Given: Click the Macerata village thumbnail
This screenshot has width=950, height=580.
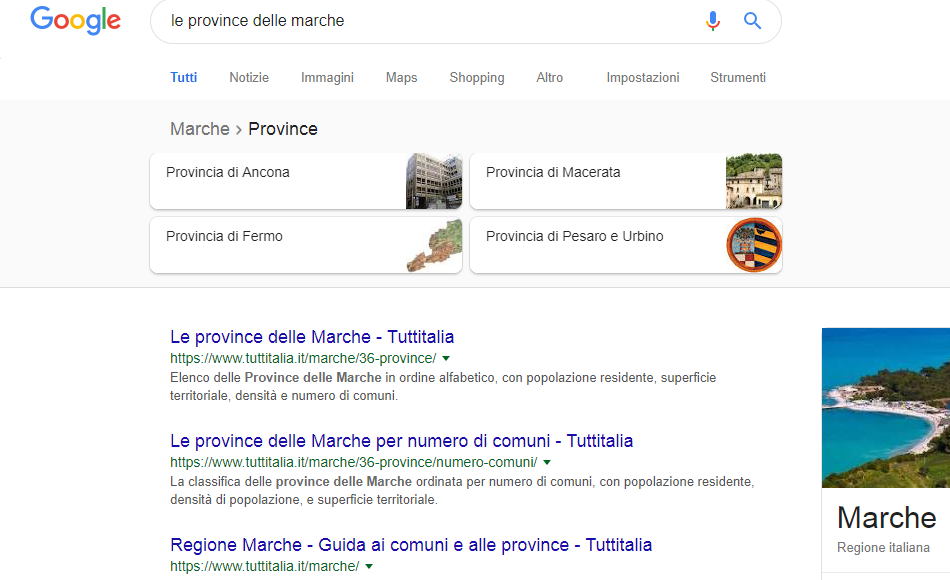Looking at the screenshot, I should (x=754, y=181).
